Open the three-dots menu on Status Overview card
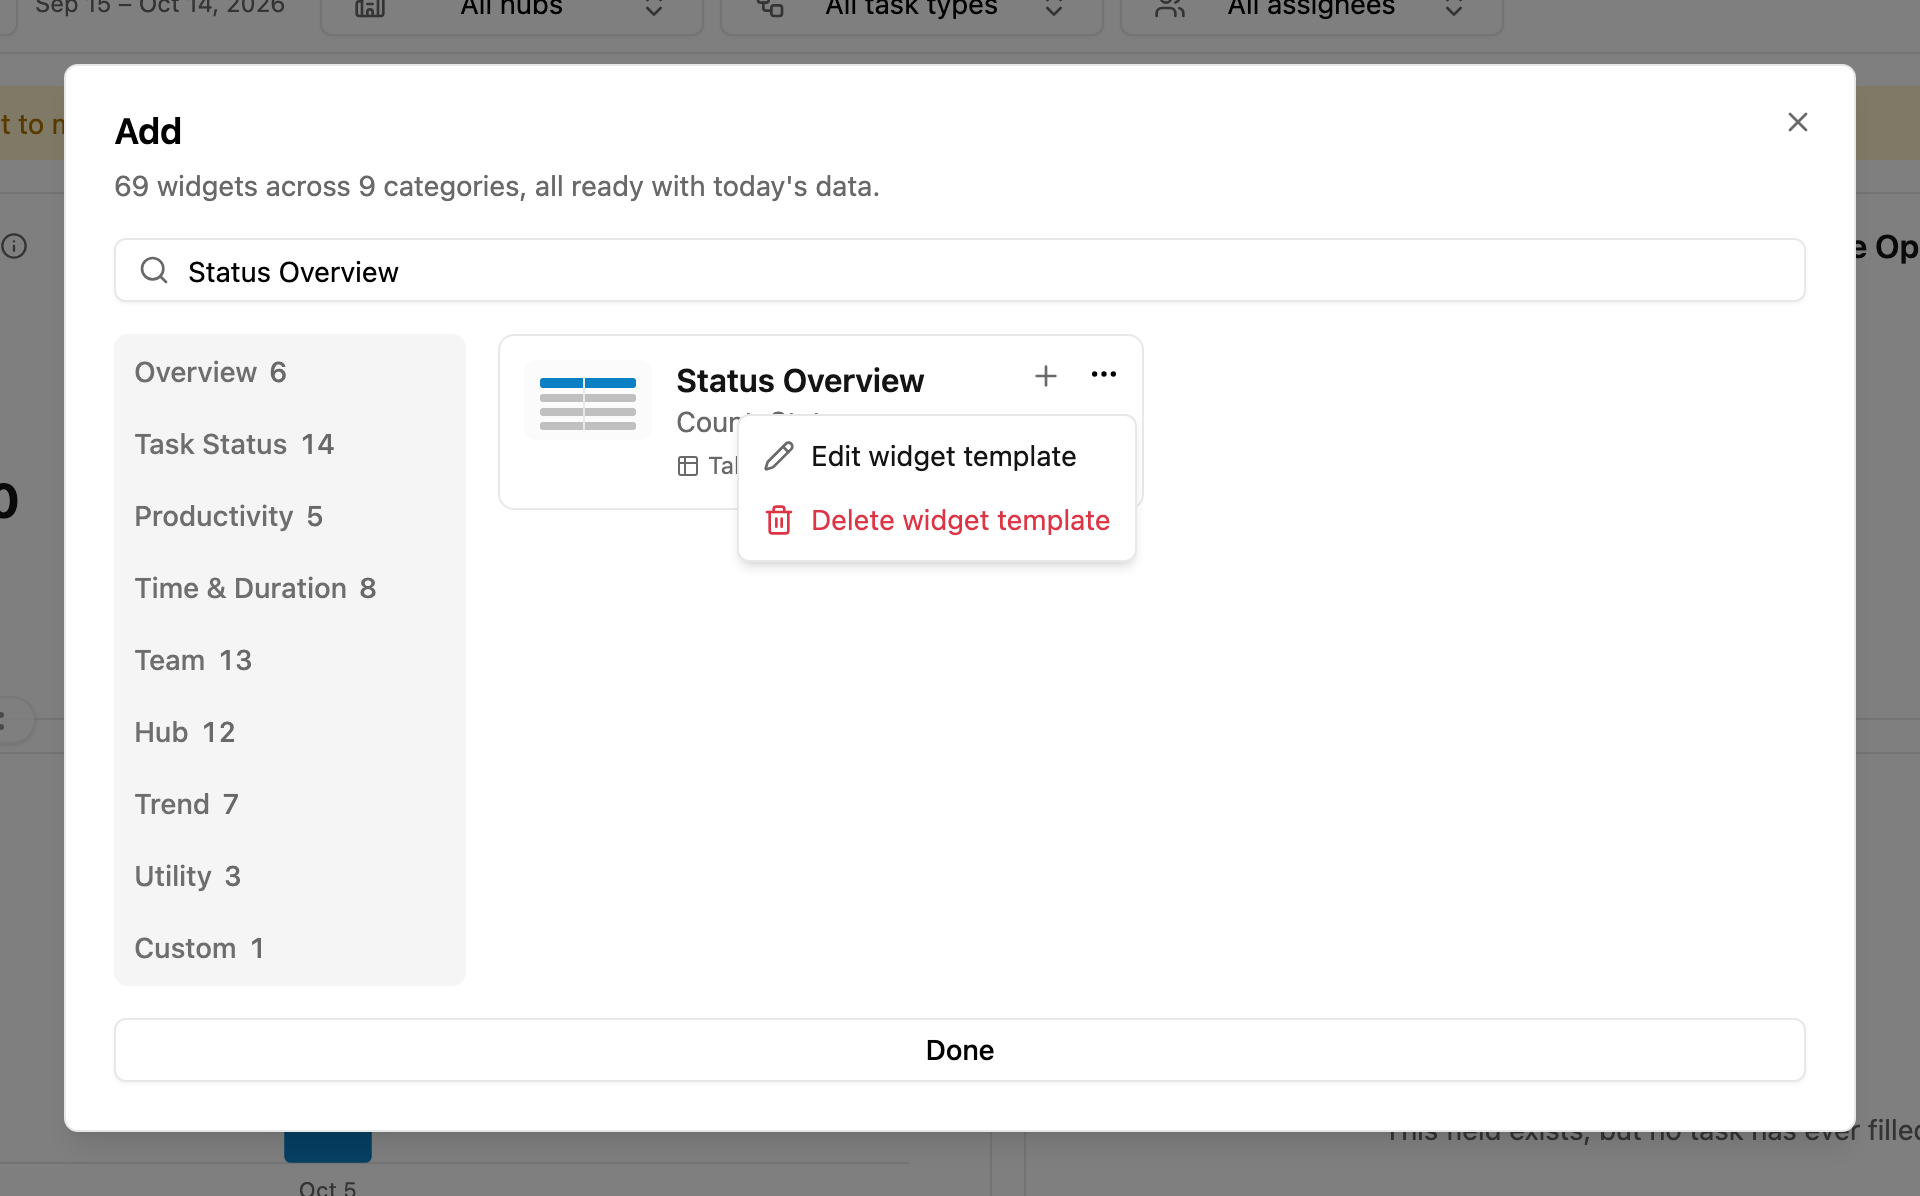 [x=1104, y=375]
